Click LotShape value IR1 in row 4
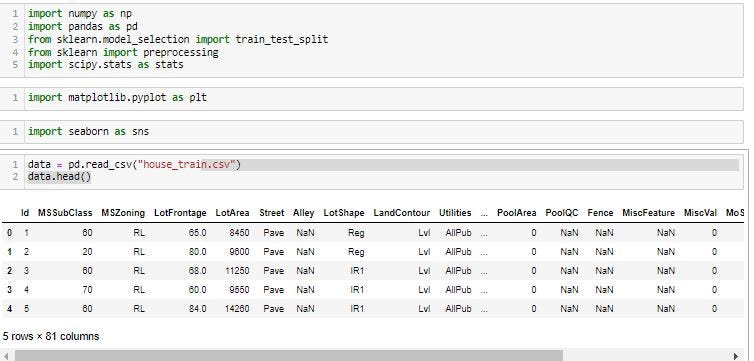754x361 pixels. point(357,309)
